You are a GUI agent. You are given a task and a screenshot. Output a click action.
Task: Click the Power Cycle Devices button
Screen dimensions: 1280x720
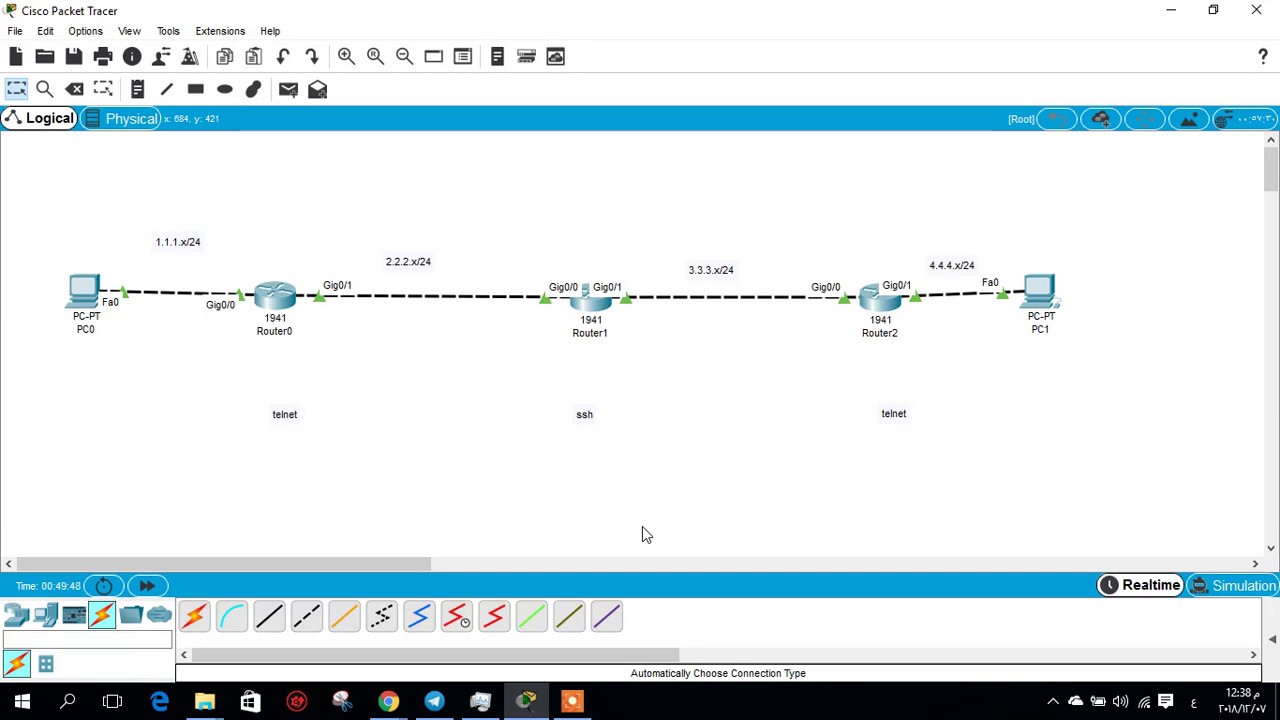click(104, 586)
